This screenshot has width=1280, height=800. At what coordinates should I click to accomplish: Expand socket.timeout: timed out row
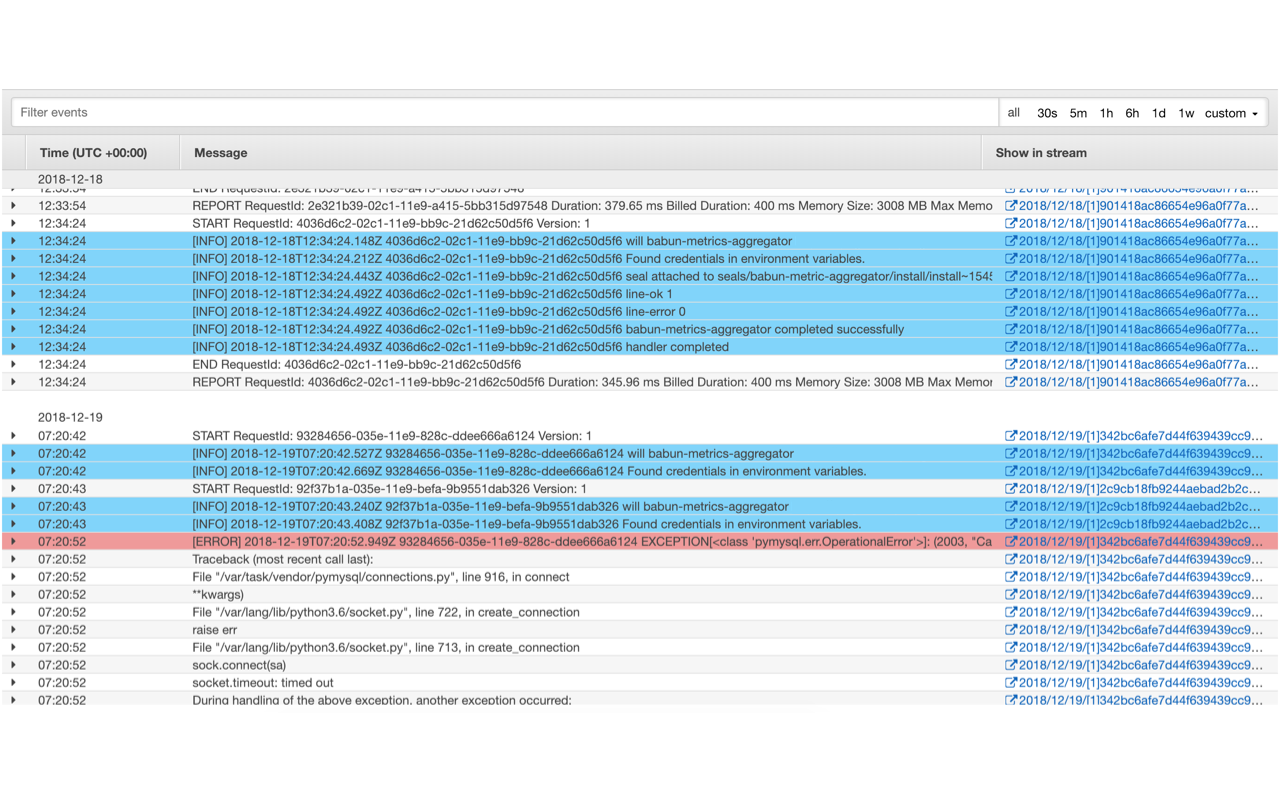[14, 683]
